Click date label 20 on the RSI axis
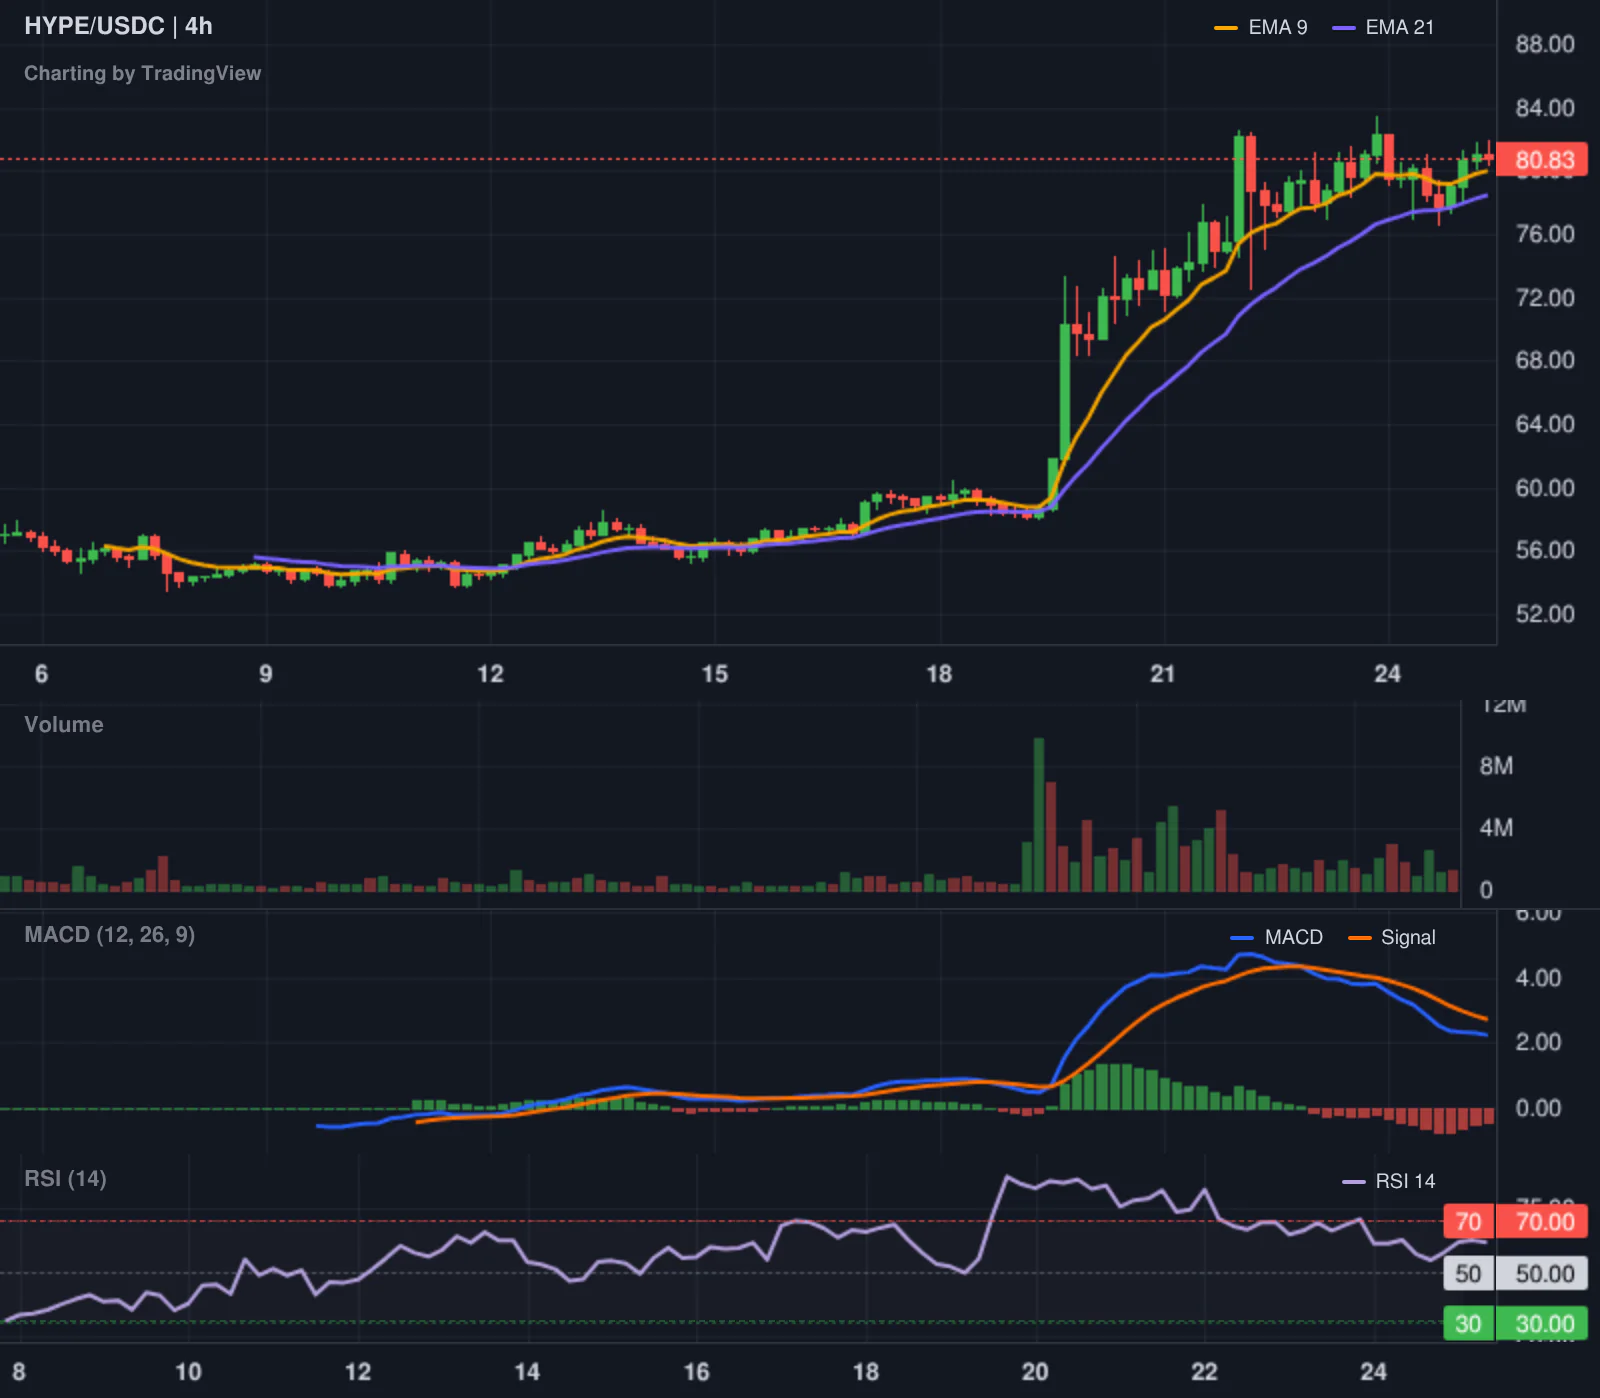Image resolution: width=1600 pixels, height=1398 pixels. tap(1035, 1372)
